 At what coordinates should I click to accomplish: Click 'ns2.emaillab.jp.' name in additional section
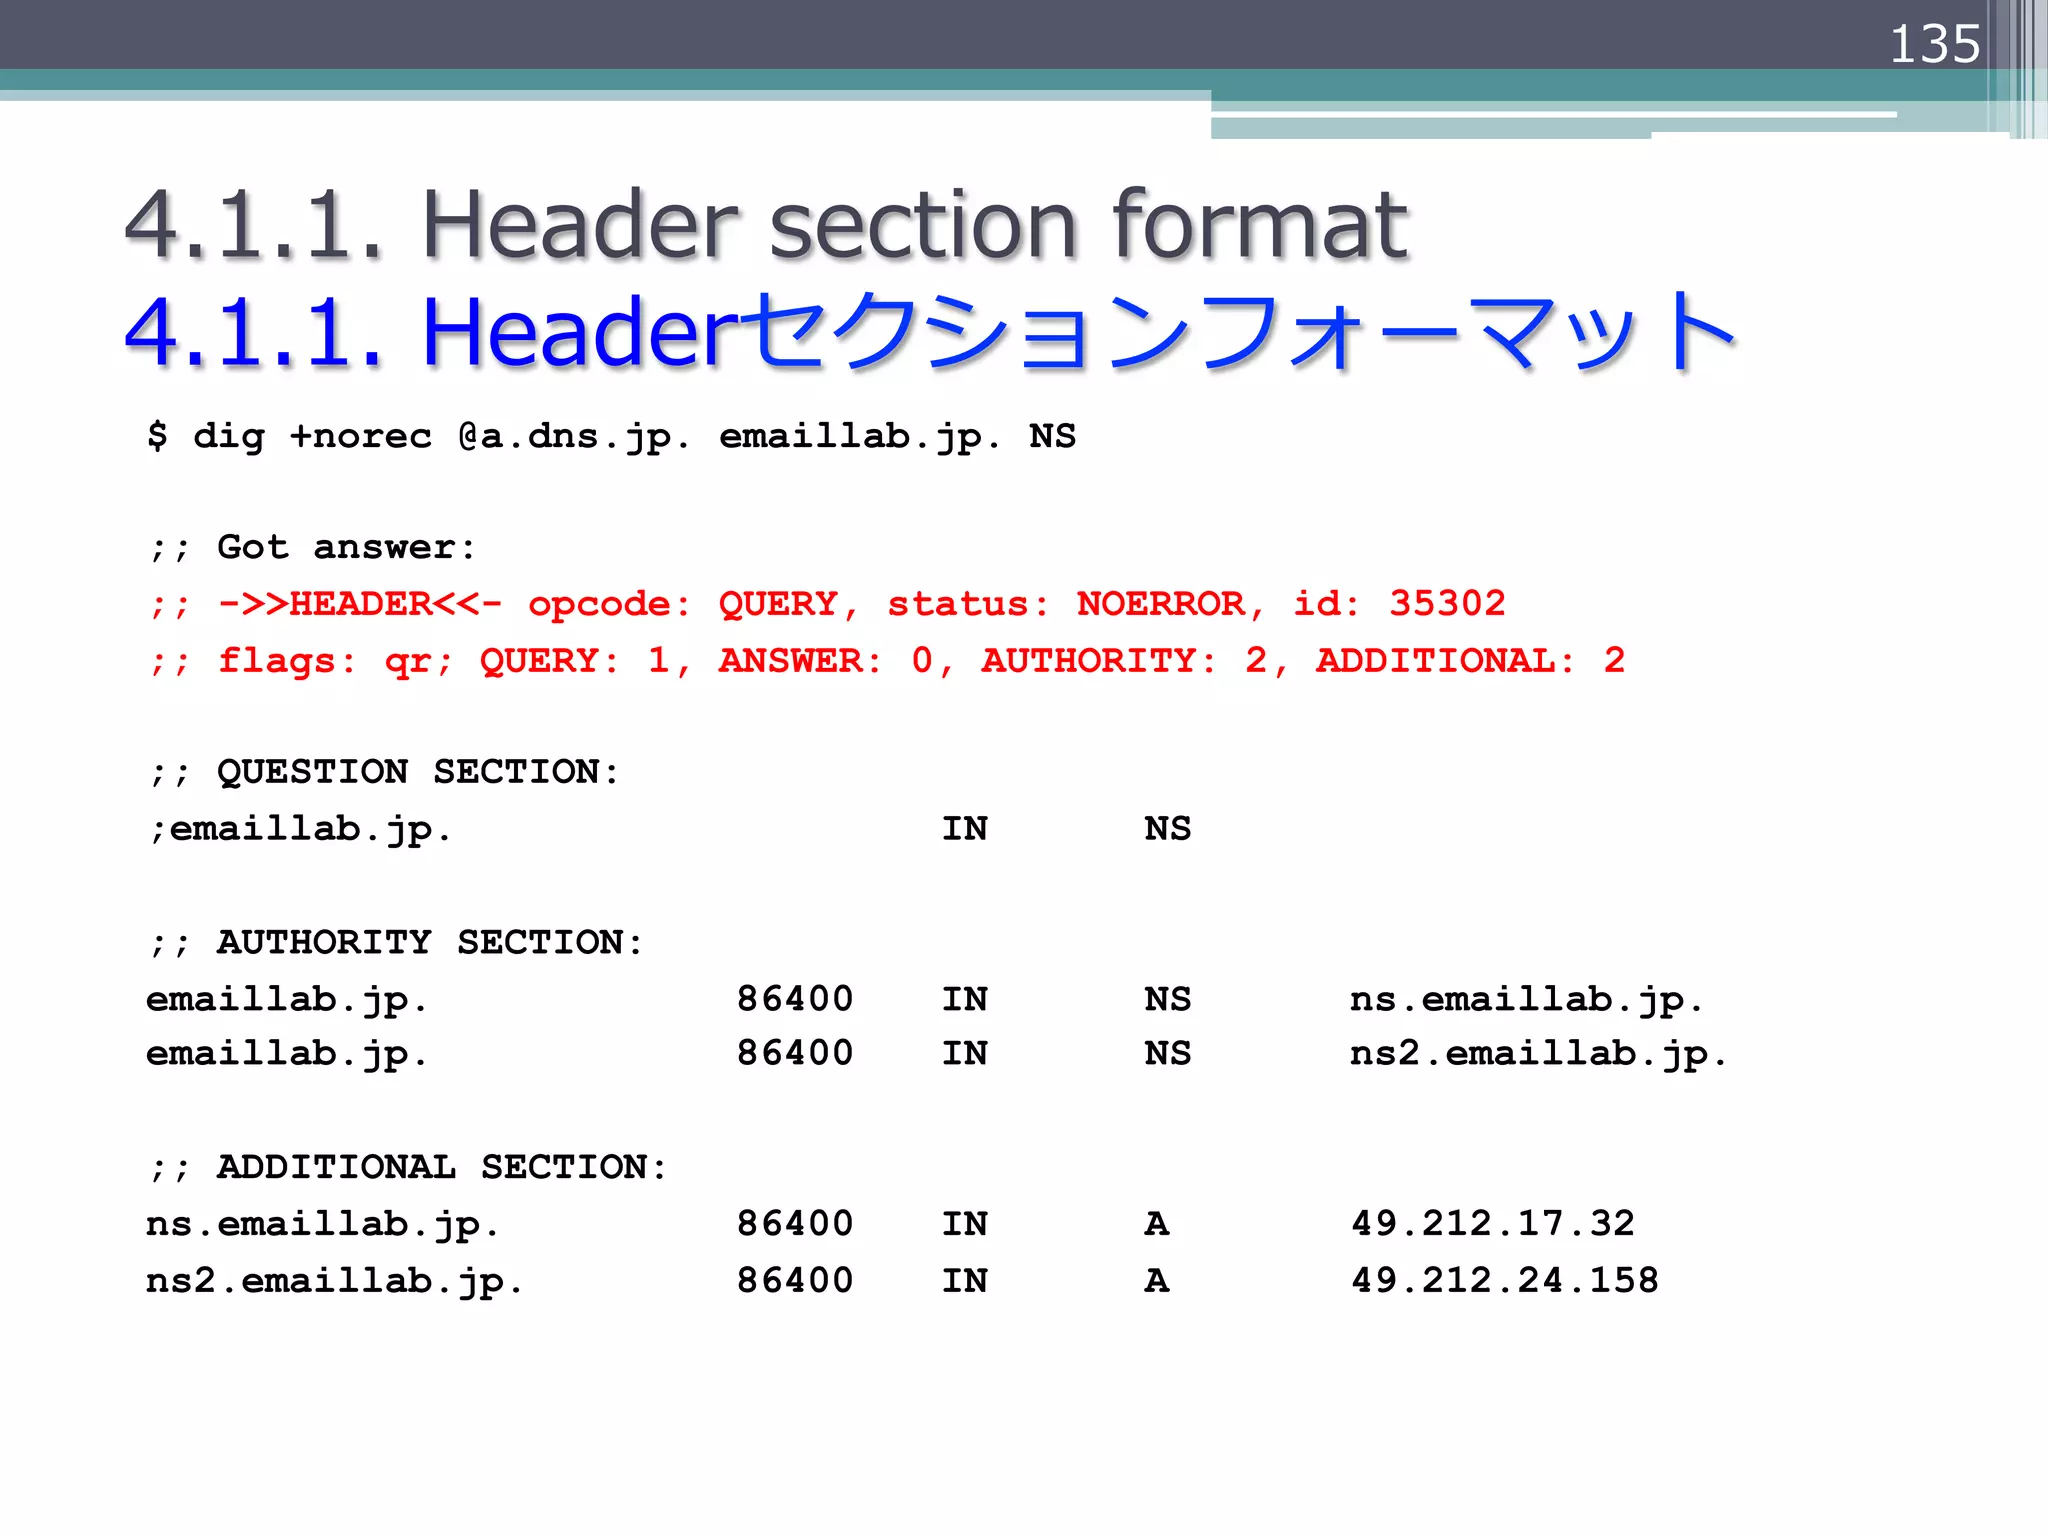[x=335, y=1281]
